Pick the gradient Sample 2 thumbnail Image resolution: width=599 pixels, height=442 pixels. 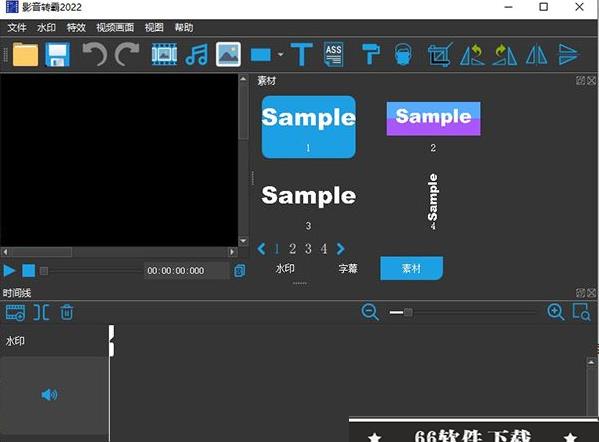tap(434, 118)
